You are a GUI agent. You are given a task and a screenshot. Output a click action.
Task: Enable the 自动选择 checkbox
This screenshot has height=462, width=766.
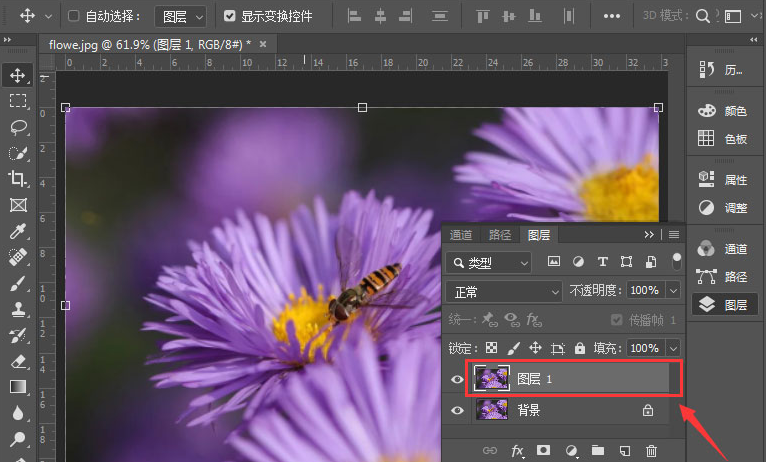(73, 16)
